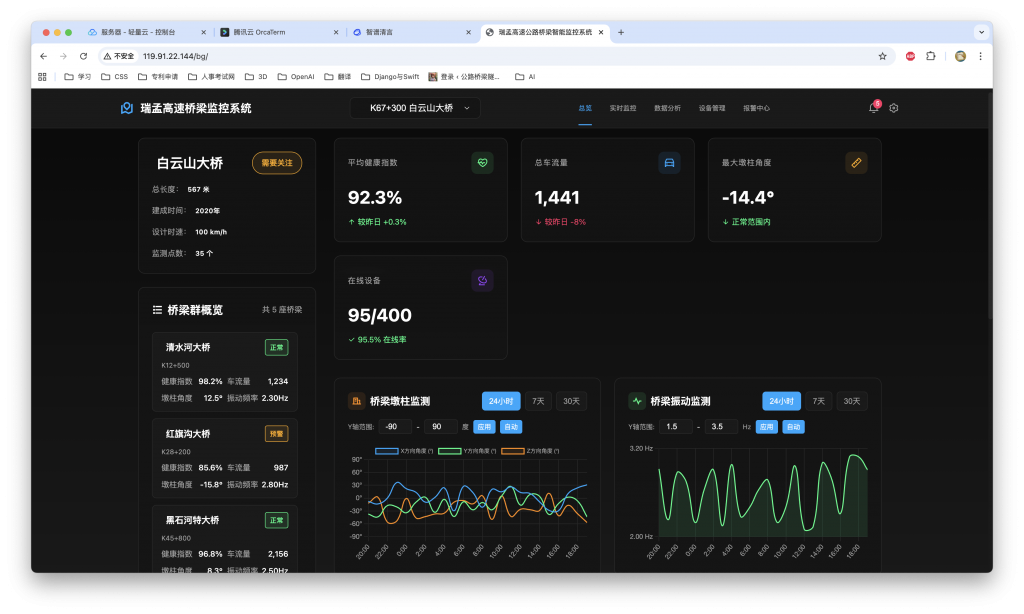
Task: Click the purple icon on 在线设备 card
Action: pos(482,281)
